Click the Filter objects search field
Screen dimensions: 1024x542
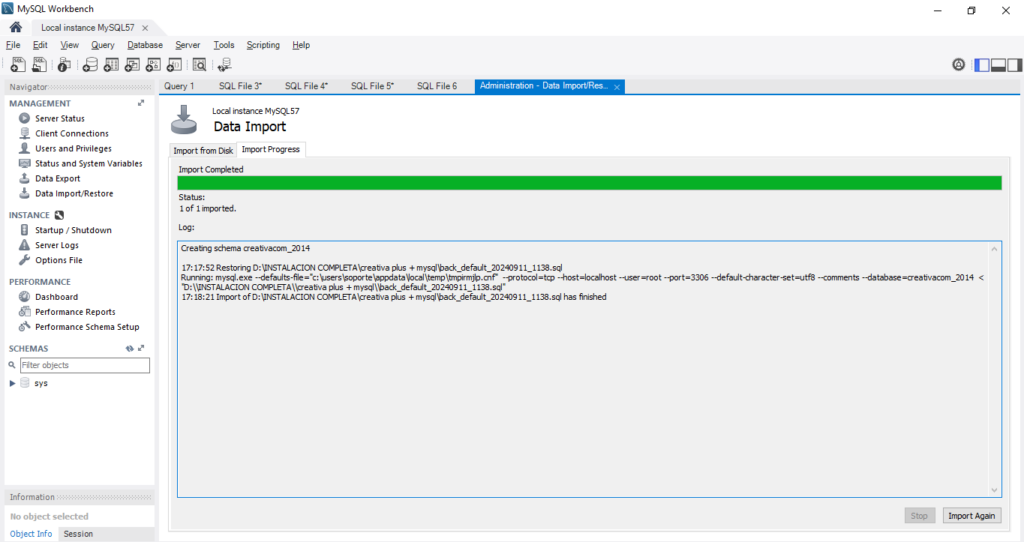[x=85, y=365]
